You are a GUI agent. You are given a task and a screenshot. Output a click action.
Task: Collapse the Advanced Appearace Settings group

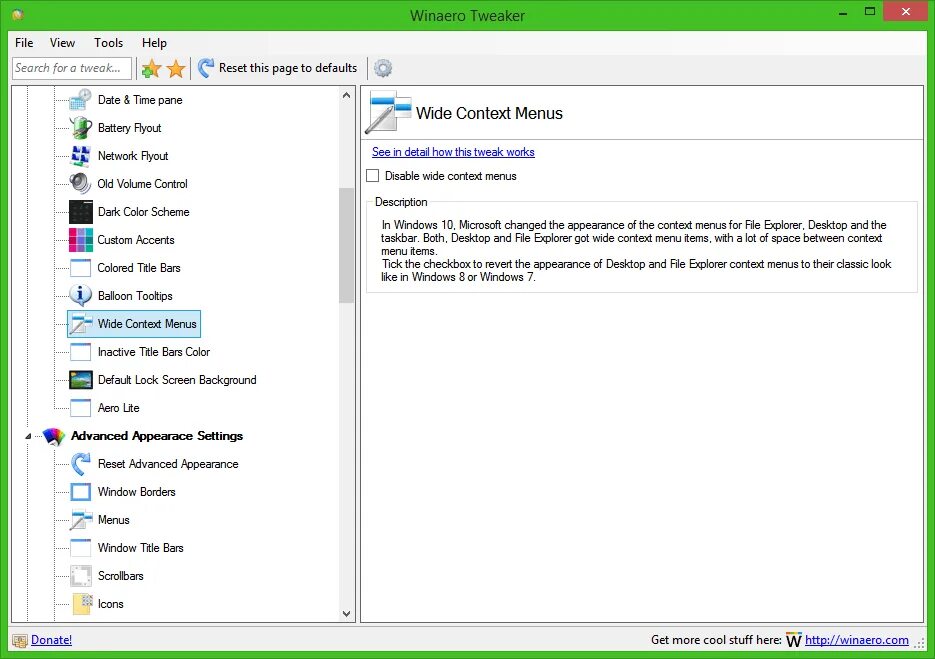(x=28, y=437)
